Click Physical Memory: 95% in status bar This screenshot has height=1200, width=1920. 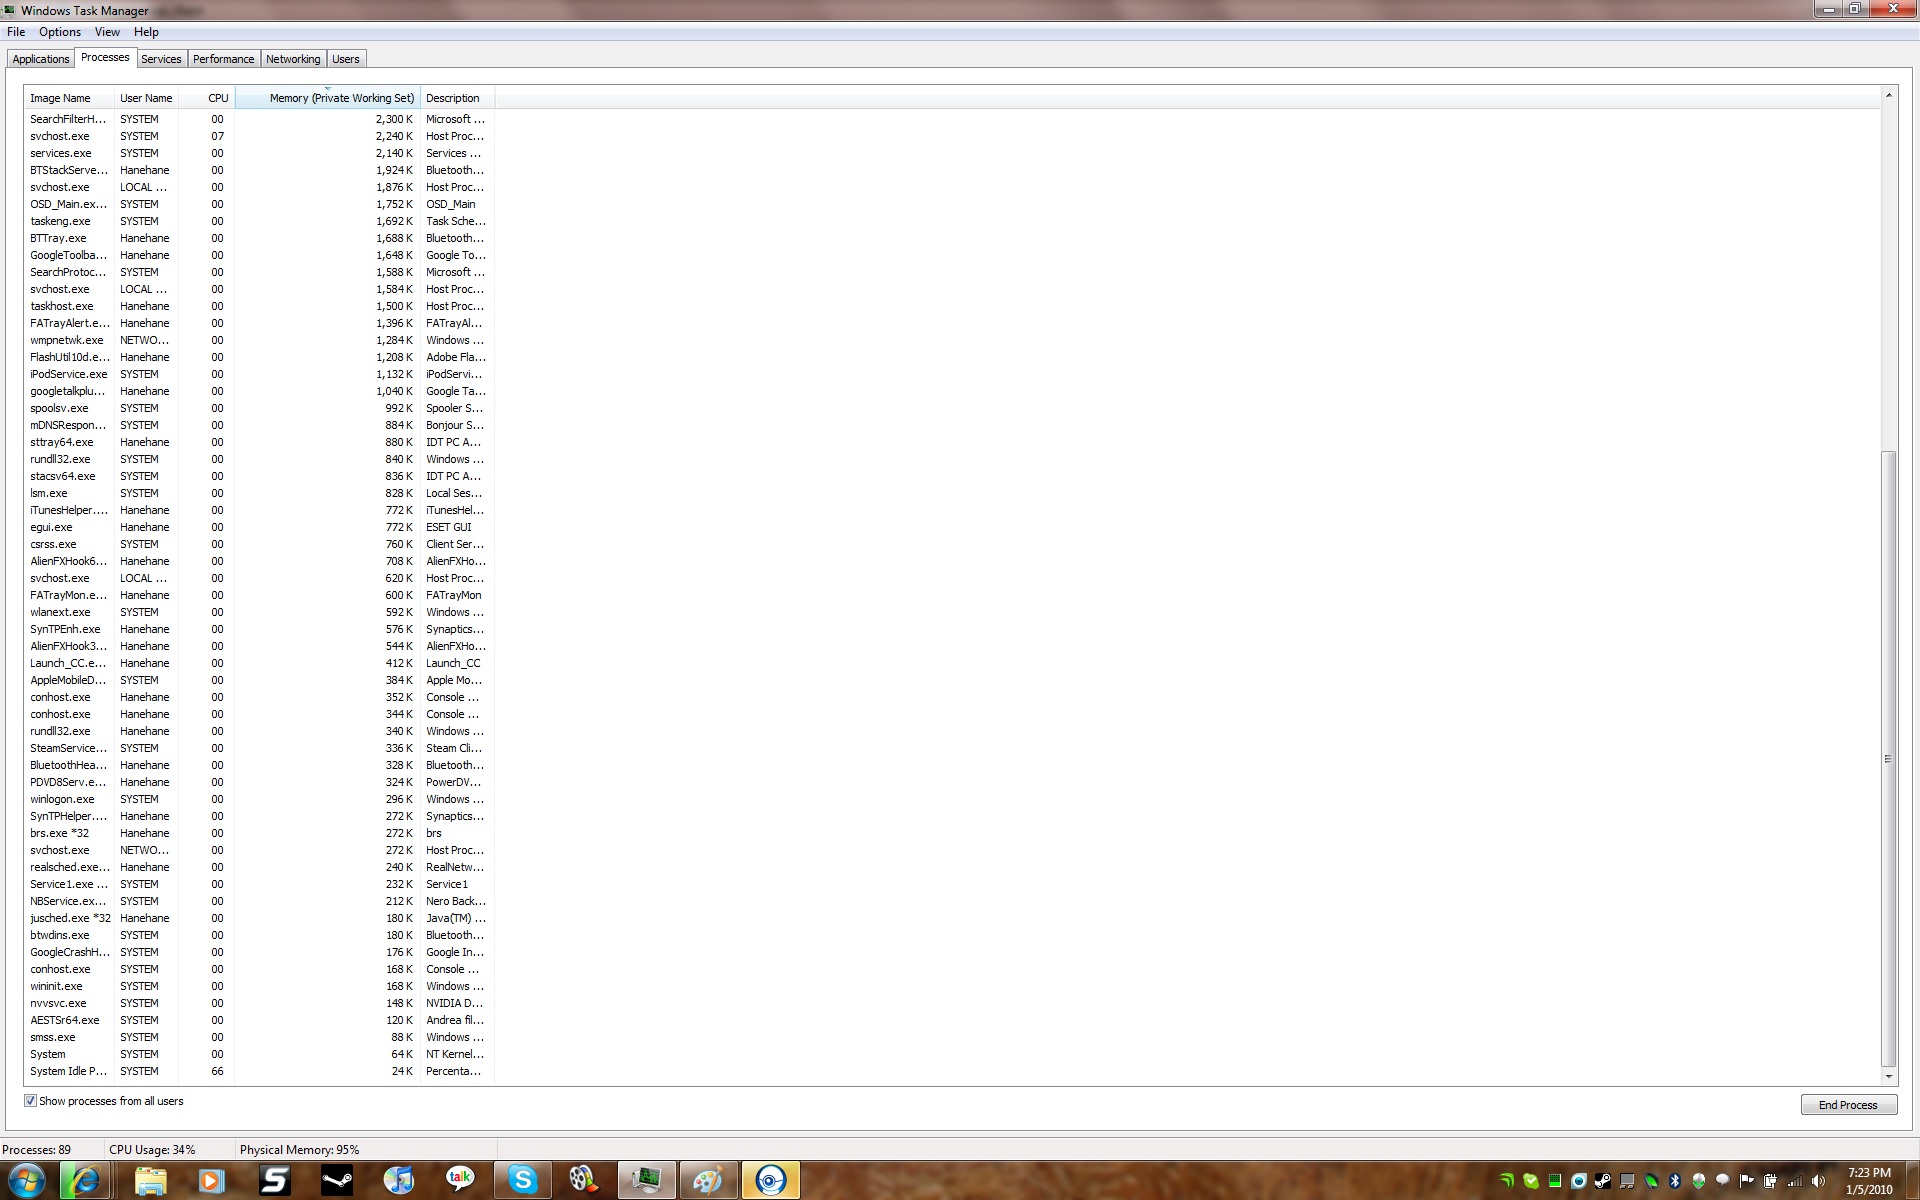point(299,1150)
